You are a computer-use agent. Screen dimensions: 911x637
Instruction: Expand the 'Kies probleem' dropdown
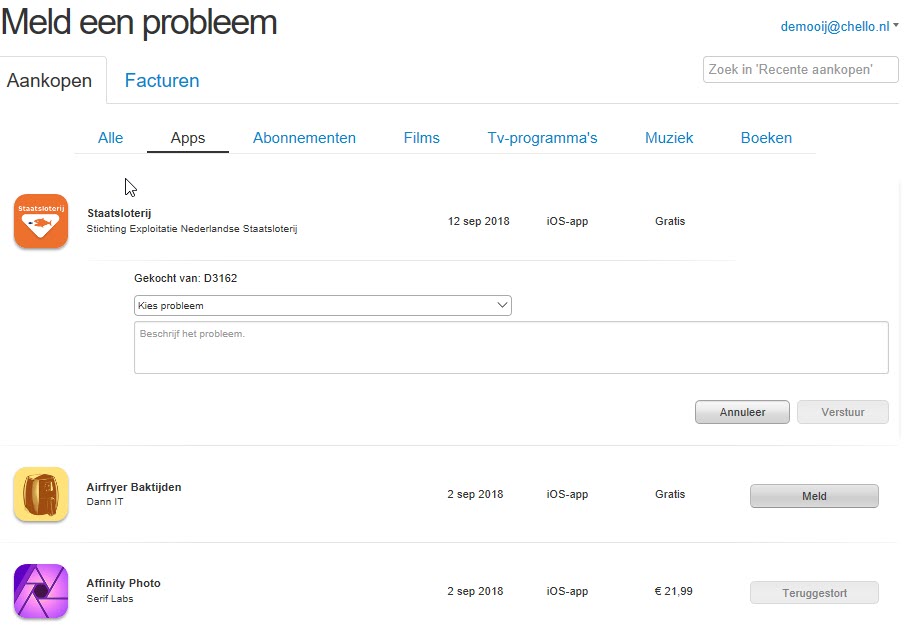click(322, 306)
